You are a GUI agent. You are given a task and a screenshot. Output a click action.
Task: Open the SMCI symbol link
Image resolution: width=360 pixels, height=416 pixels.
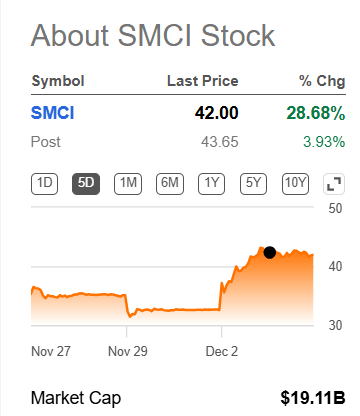[52, 113]
